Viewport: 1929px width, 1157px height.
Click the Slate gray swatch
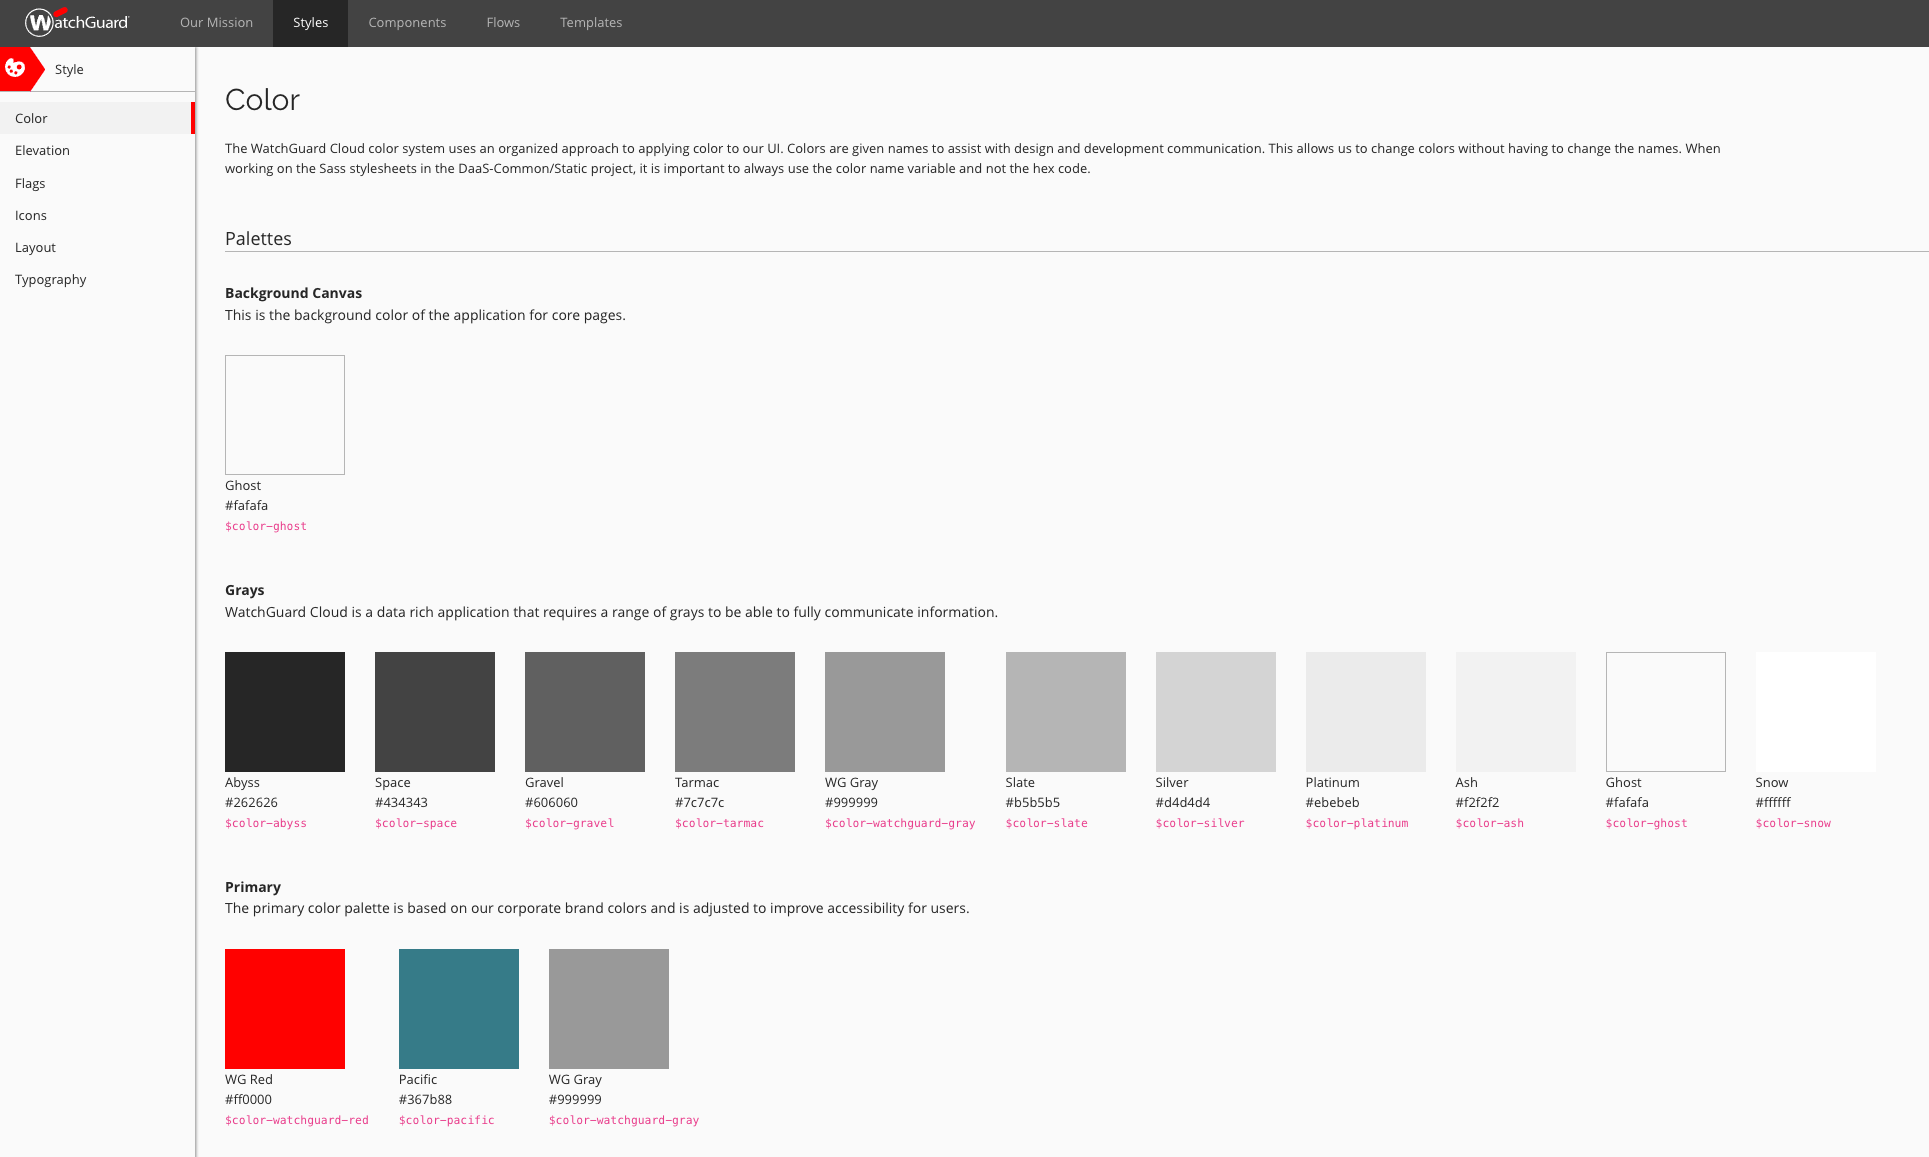1065,711
